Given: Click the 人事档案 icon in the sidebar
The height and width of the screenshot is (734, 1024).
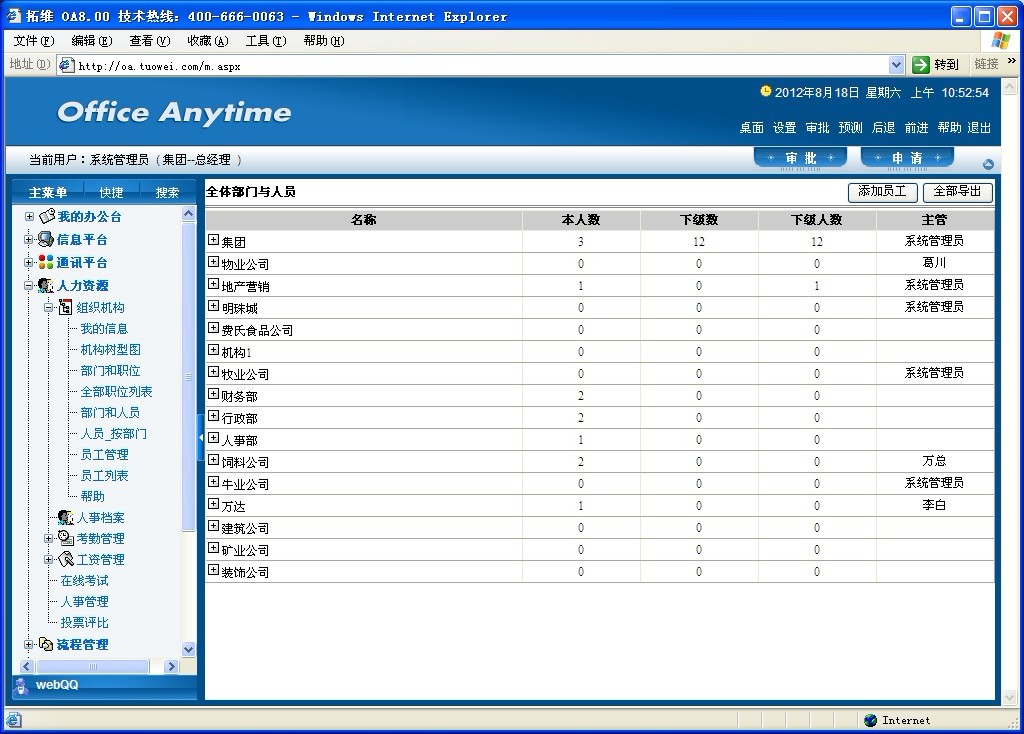Looking at the screenshot, I should (x=66, y=518).
